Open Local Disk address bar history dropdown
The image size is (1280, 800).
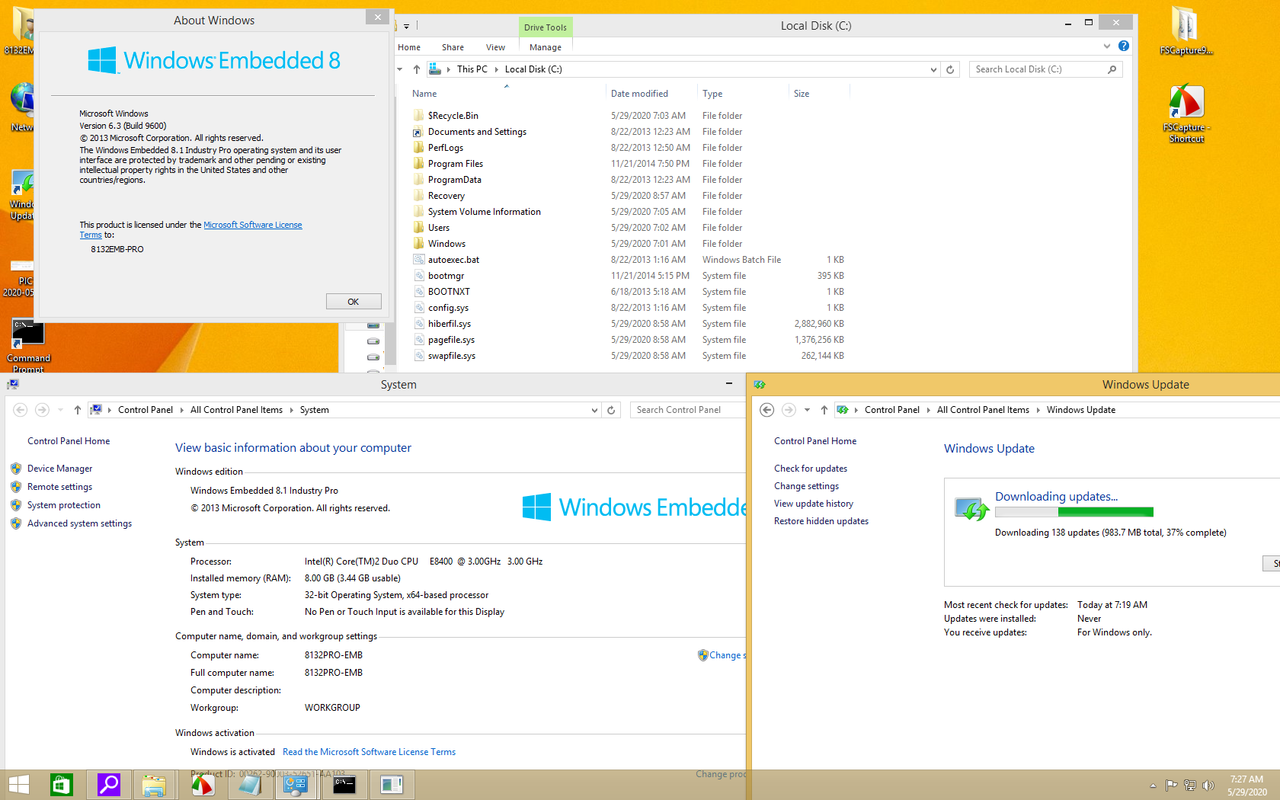click(x=933, y=69)
